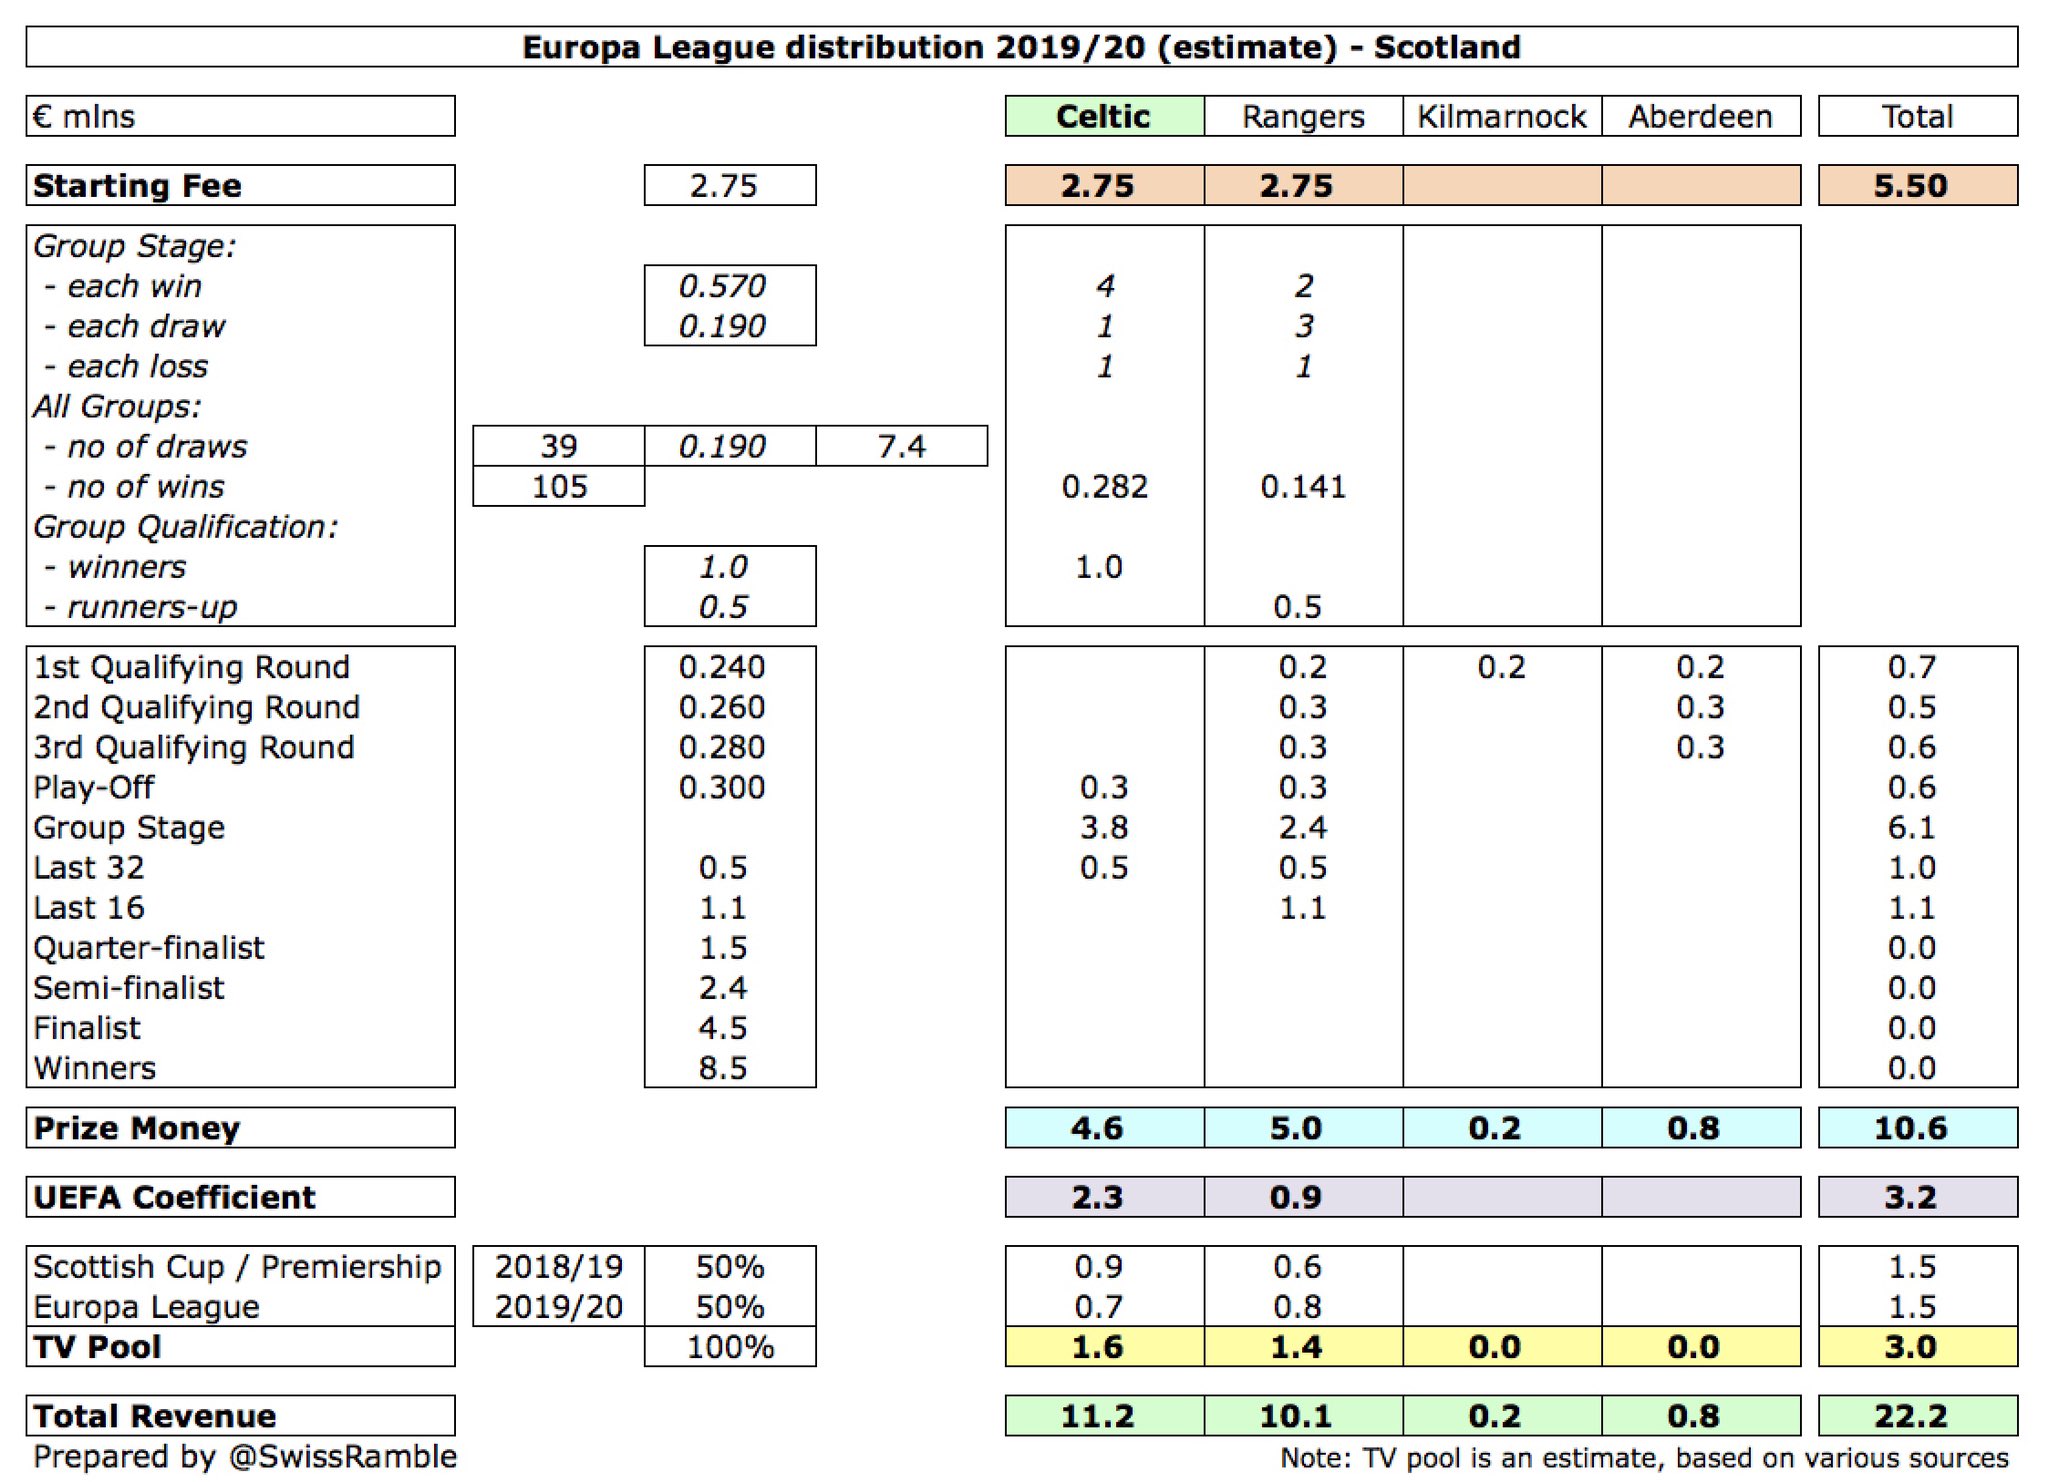Viewport: 2048px width, 1482px height.
Task: Click the Starting Fee total '5.50' cell
Action: point(1918,185)
